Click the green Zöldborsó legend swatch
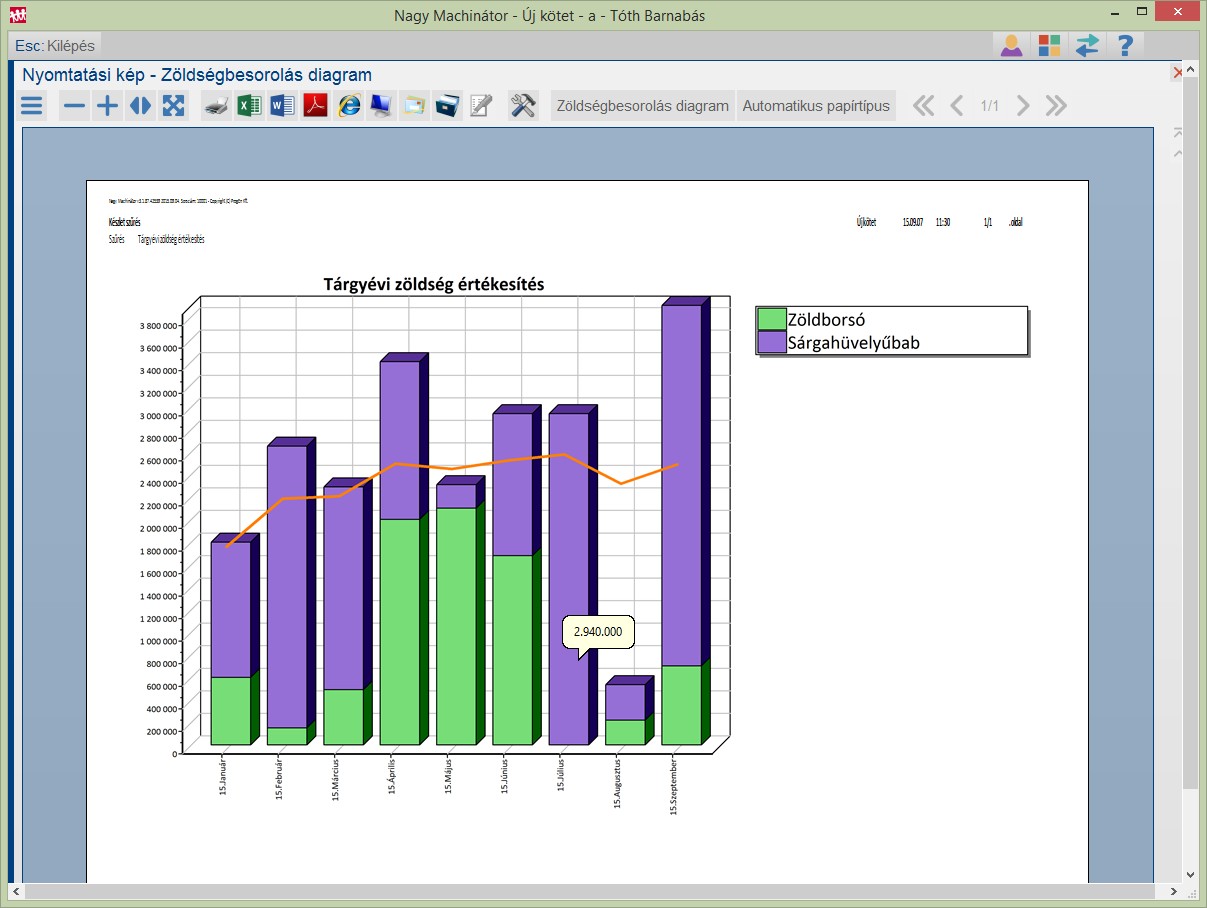1207x908 pixels. coord(771,319)
